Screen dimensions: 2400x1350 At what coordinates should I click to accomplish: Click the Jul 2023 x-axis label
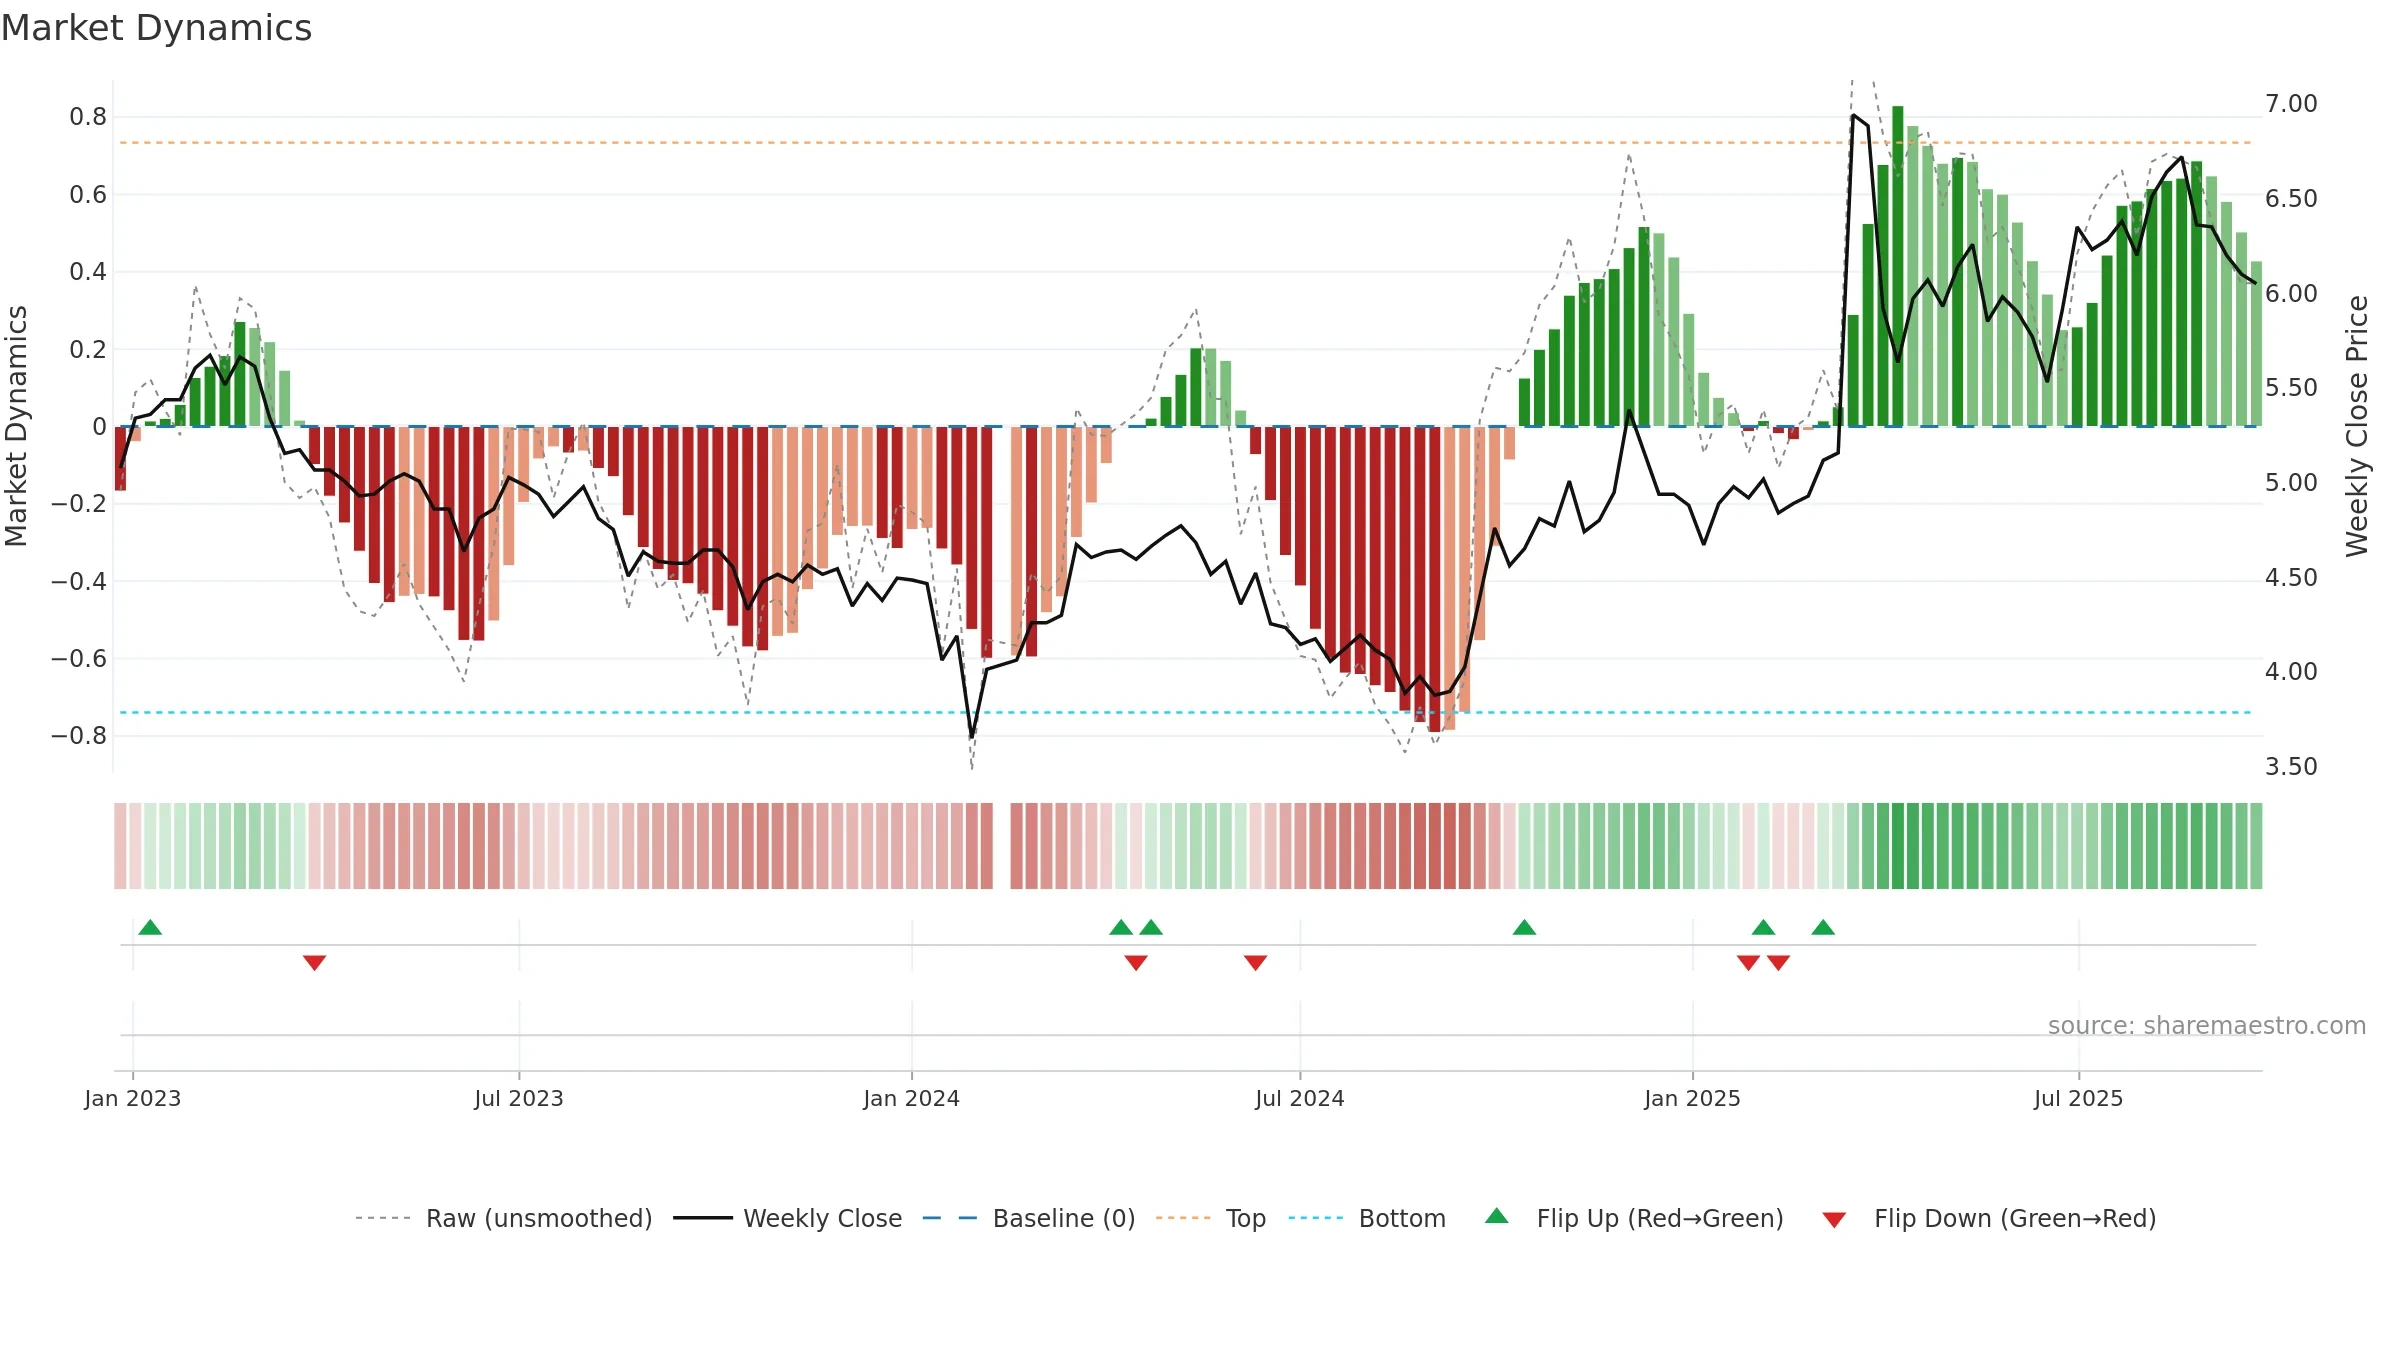[519, 1099]
